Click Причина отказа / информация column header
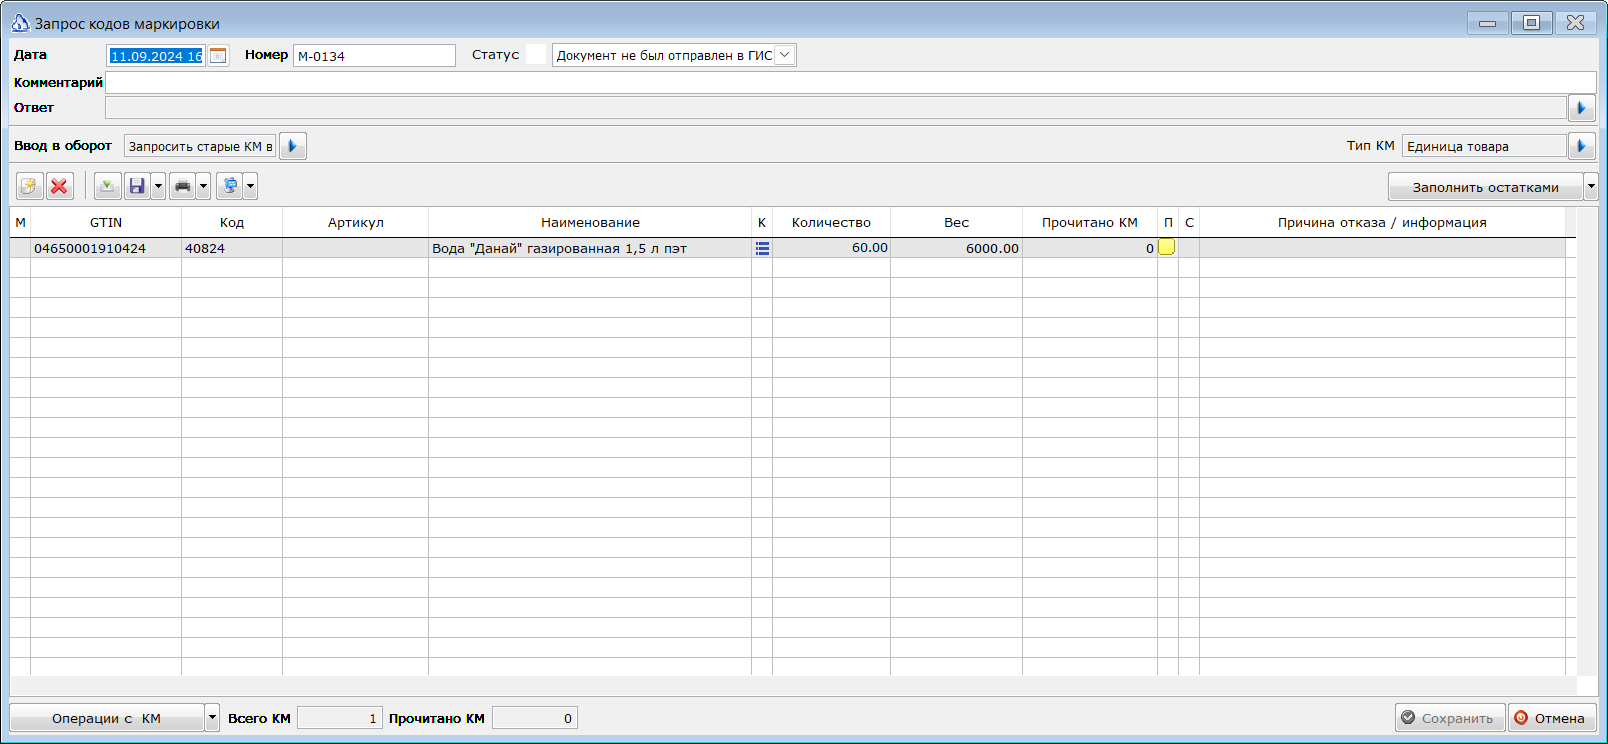The height and width of the screenshot is (744, 1608). (1382, 222)
